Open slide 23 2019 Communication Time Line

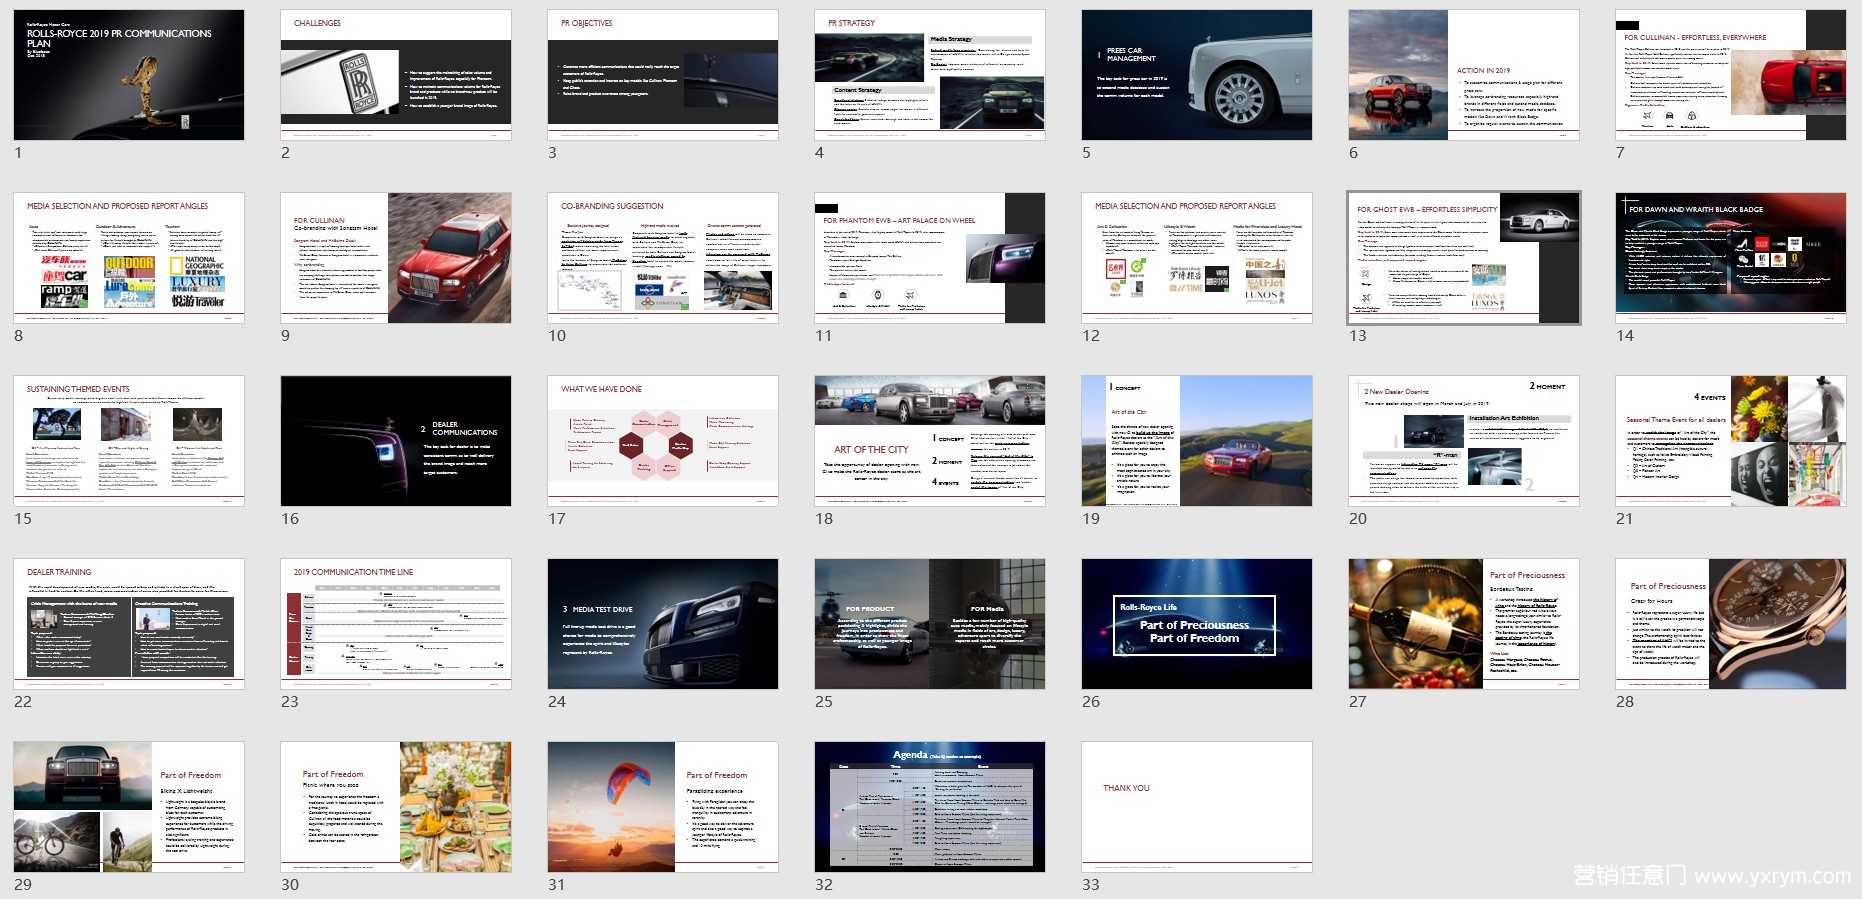click(396, 624)
